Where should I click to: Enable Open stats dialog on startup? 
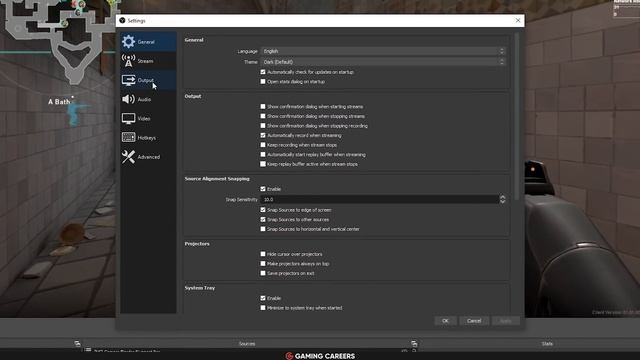(x=263, y=82)
